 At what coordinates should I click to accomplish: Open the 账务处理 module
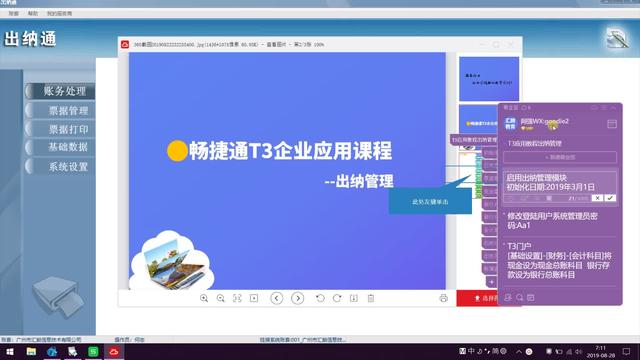60,91
